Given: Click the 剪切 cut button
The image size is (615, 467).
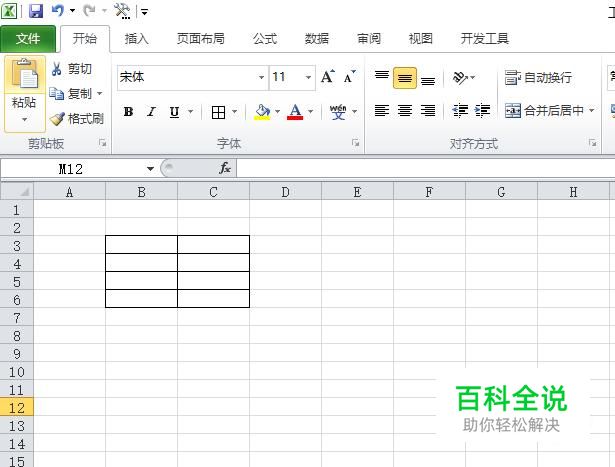Looking at the screenshot, I should click(72, 69).
